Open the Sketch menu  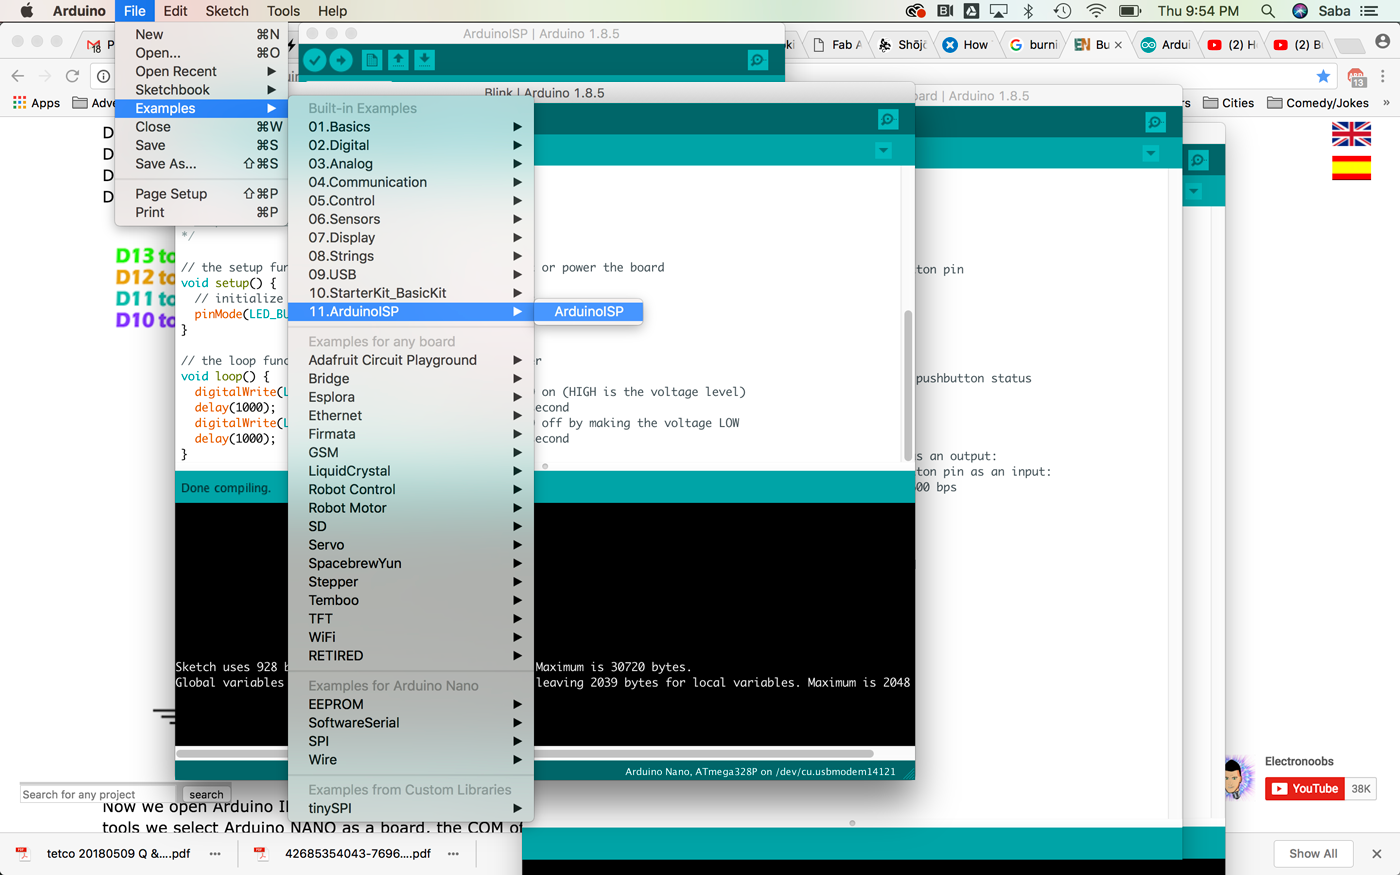227,11
